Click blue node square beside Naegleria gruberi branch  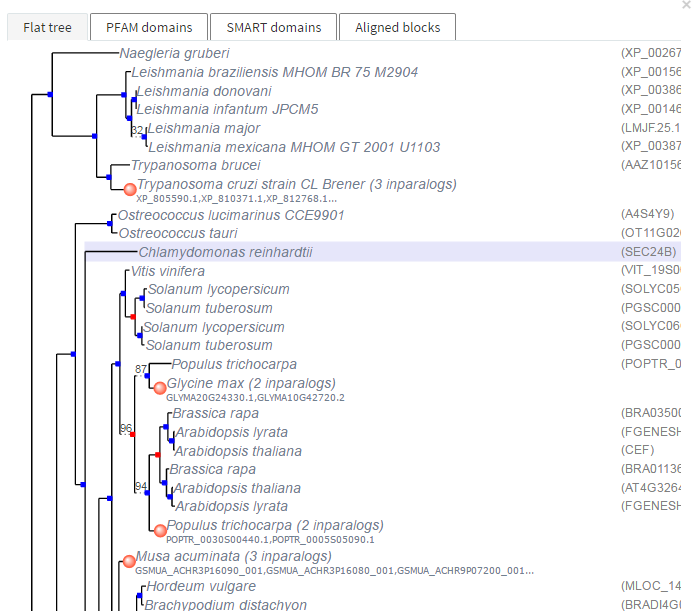coord(49,94)
